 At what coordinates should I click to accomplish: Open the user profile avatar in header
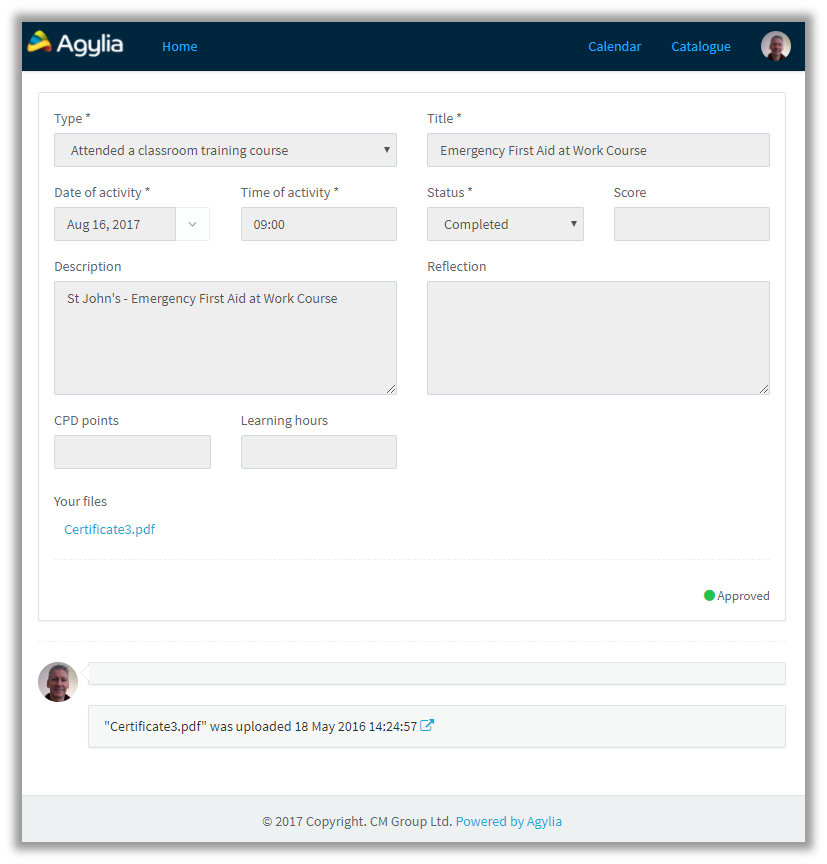[x=775, y=46]
